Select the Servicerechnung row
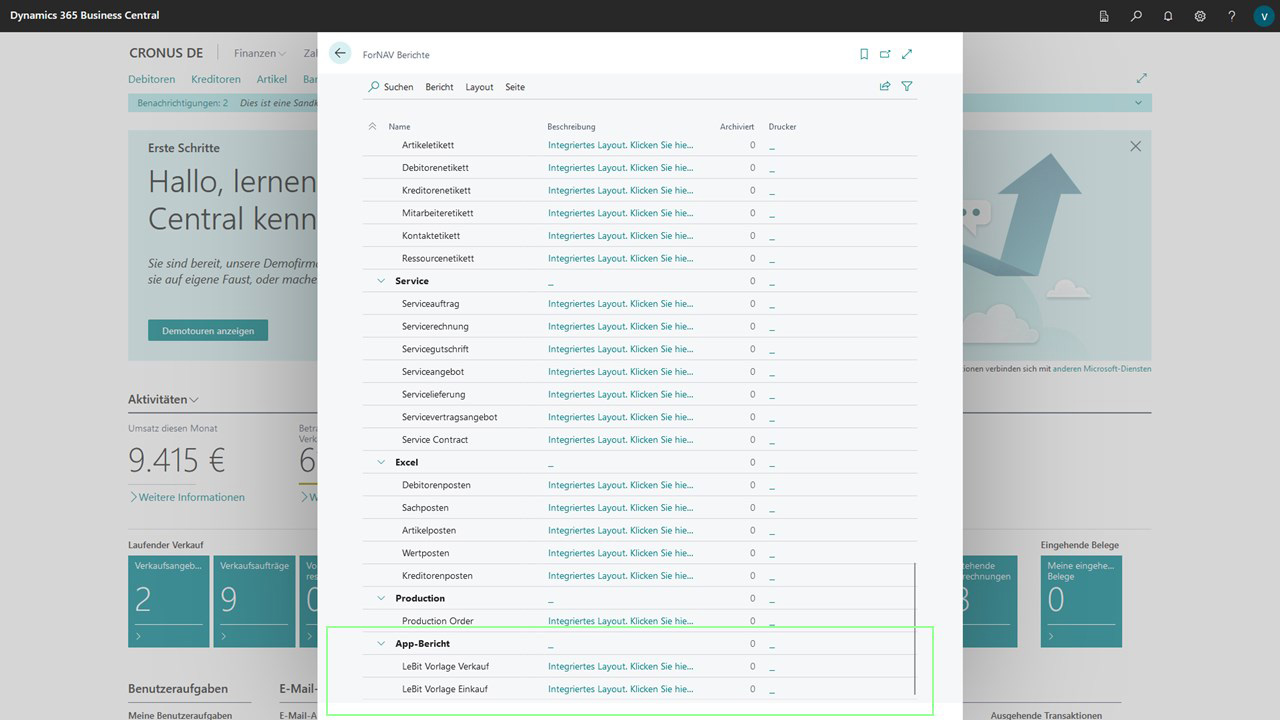Viewport: 1280px width, 720px height. click(639, 326)
